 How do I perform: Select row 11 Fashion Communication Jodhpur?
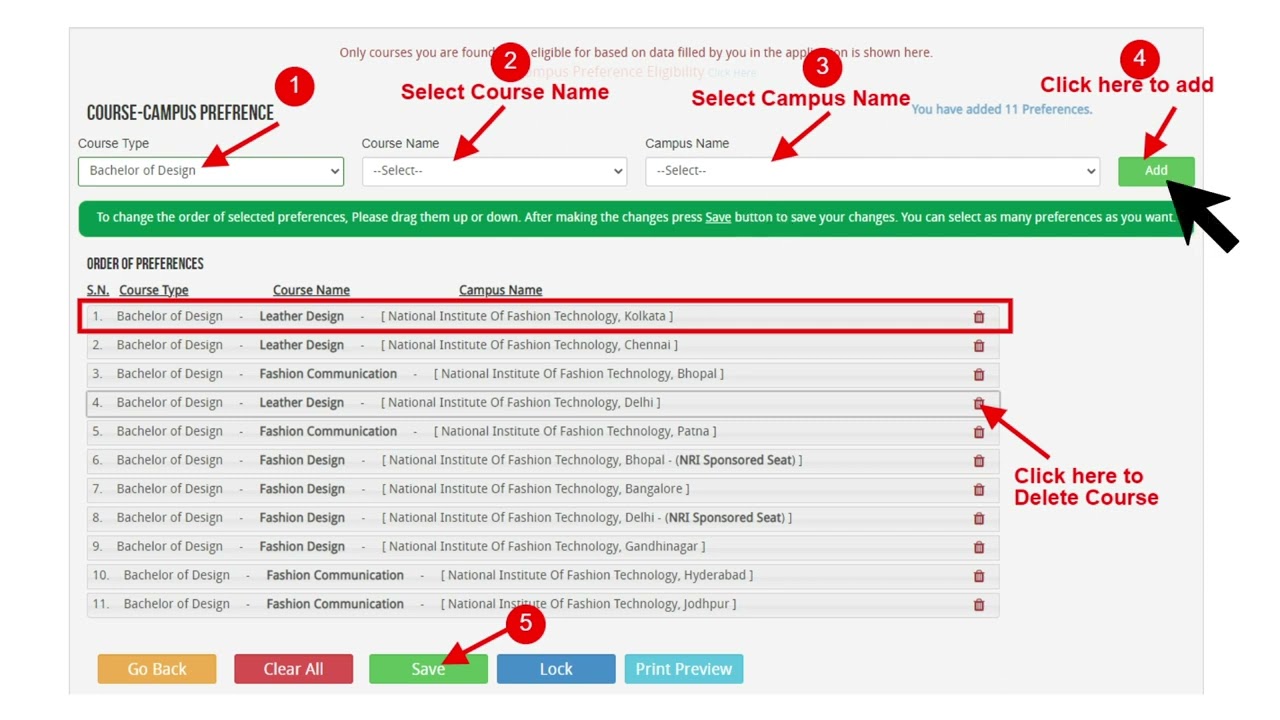click(543, 604)
